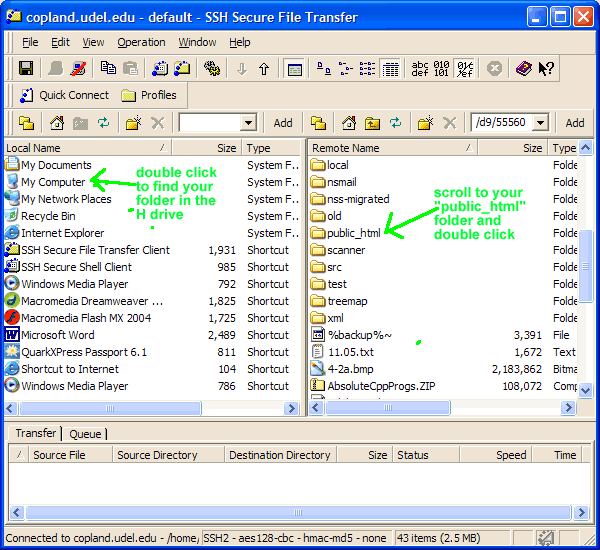Screen dimensions: 600x550
Task: Click the Copy toolbar icon
Action: point(108,68)
